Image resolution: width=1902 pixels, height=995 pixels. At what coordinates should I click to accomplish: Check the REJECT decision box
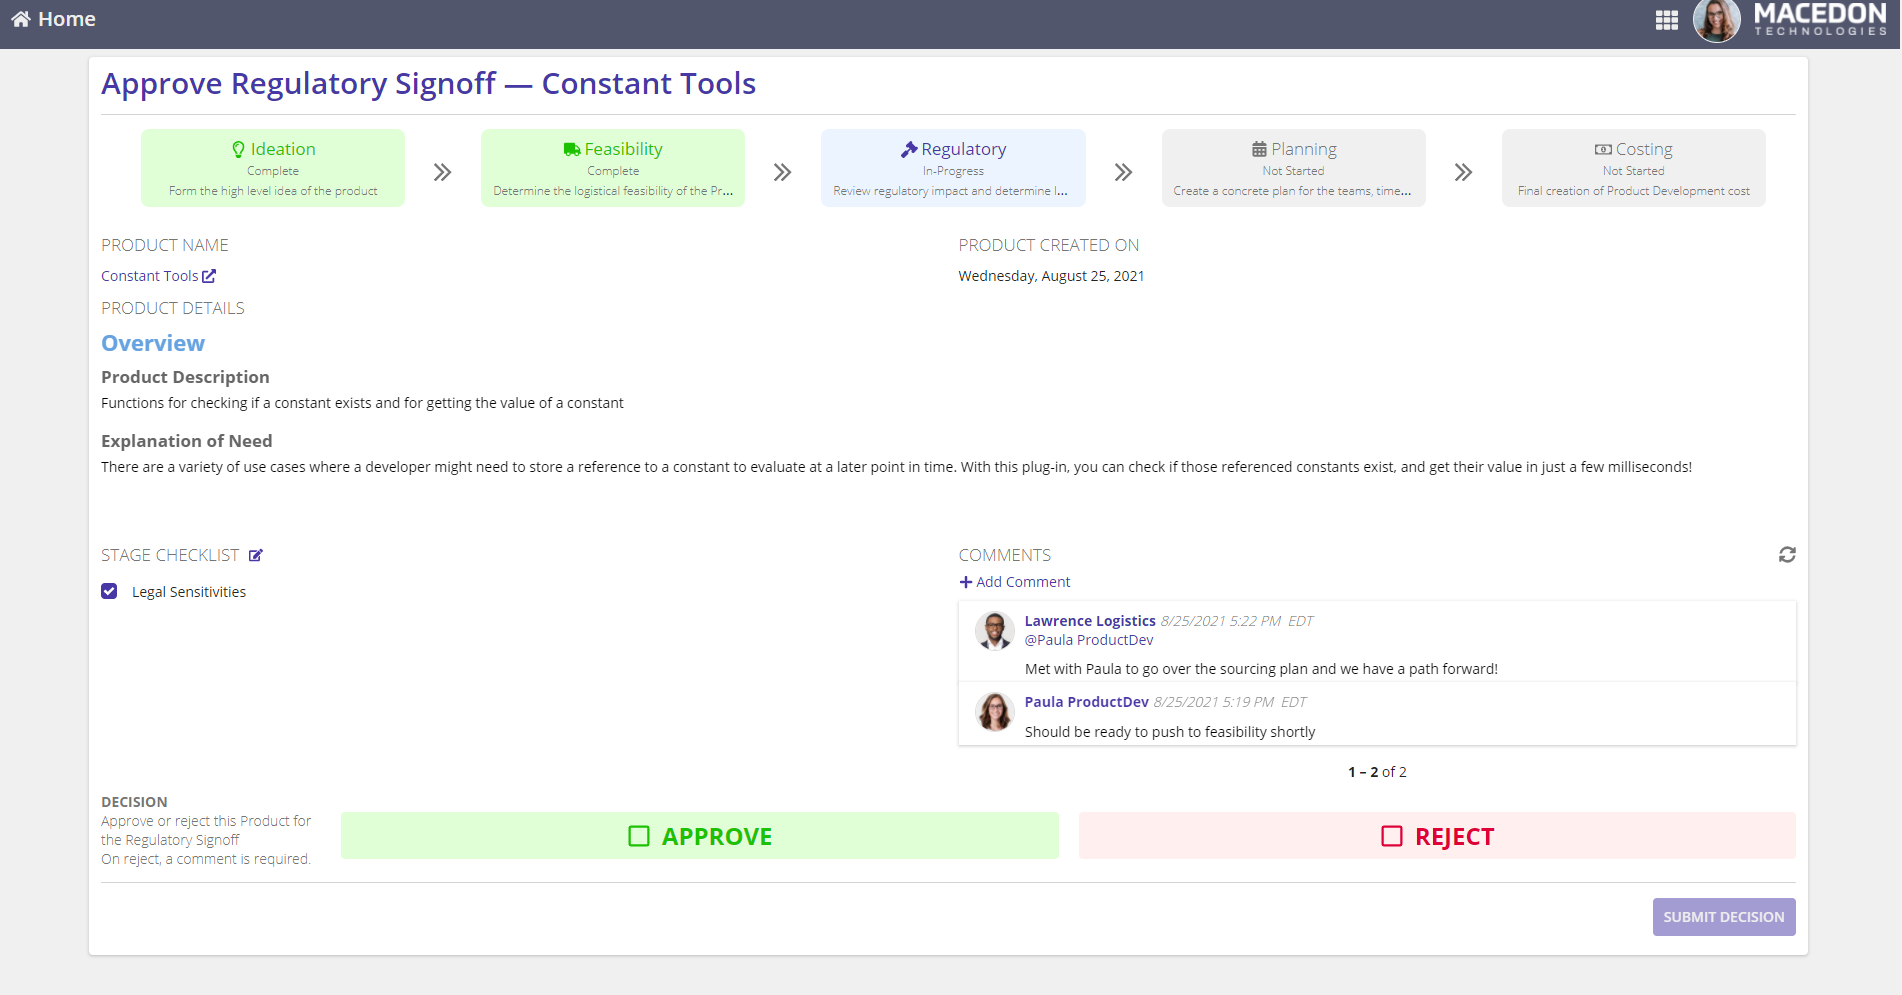click(x=1391, y=836)
